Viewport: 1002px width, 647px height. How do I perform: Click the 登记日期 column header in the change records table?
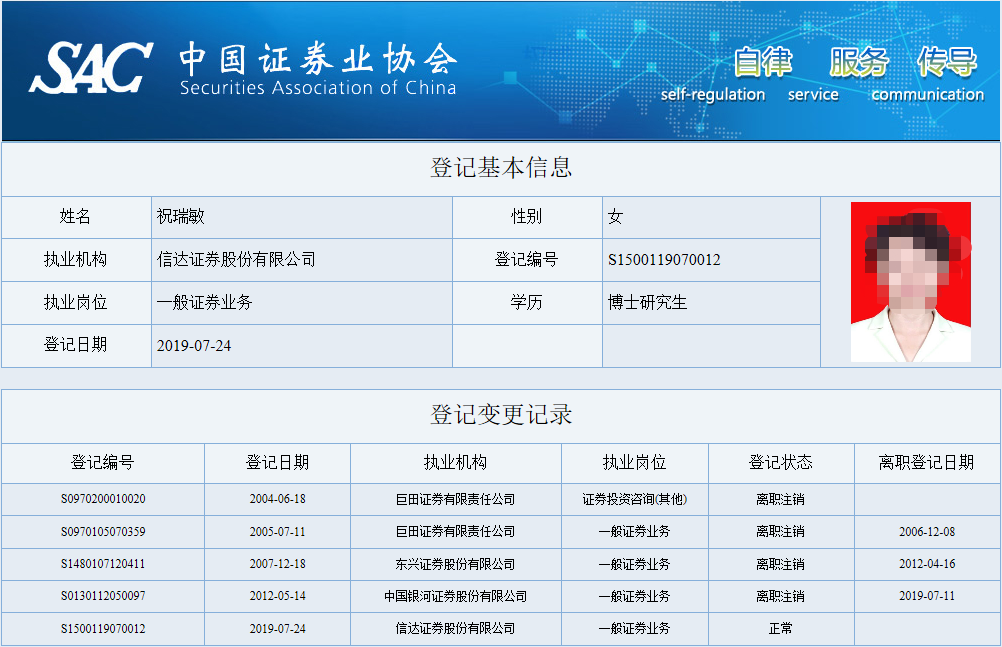(277, 462)
